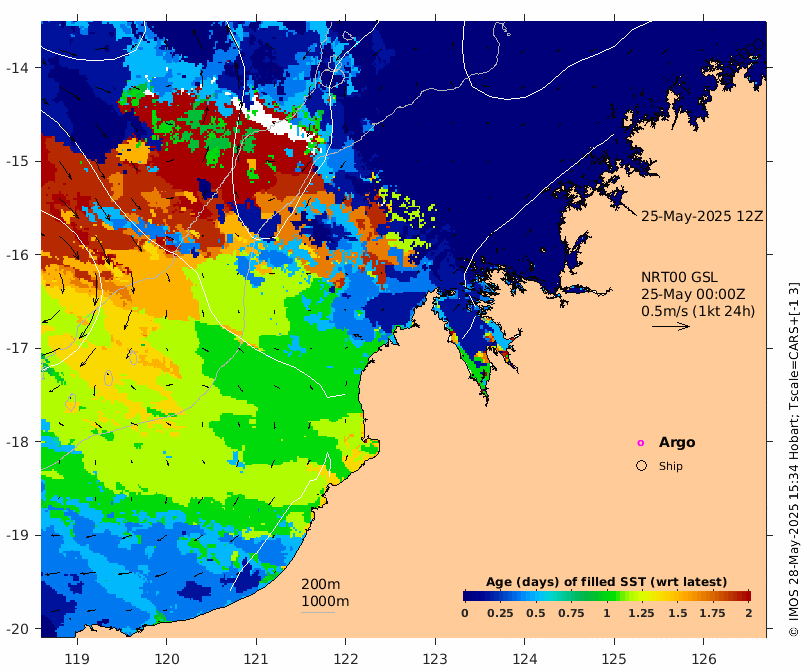The width and height of the screenshot is (810, 672).
Task: Click the '25-May-2025 12Z' date label
Action: (x=702, y=216)
